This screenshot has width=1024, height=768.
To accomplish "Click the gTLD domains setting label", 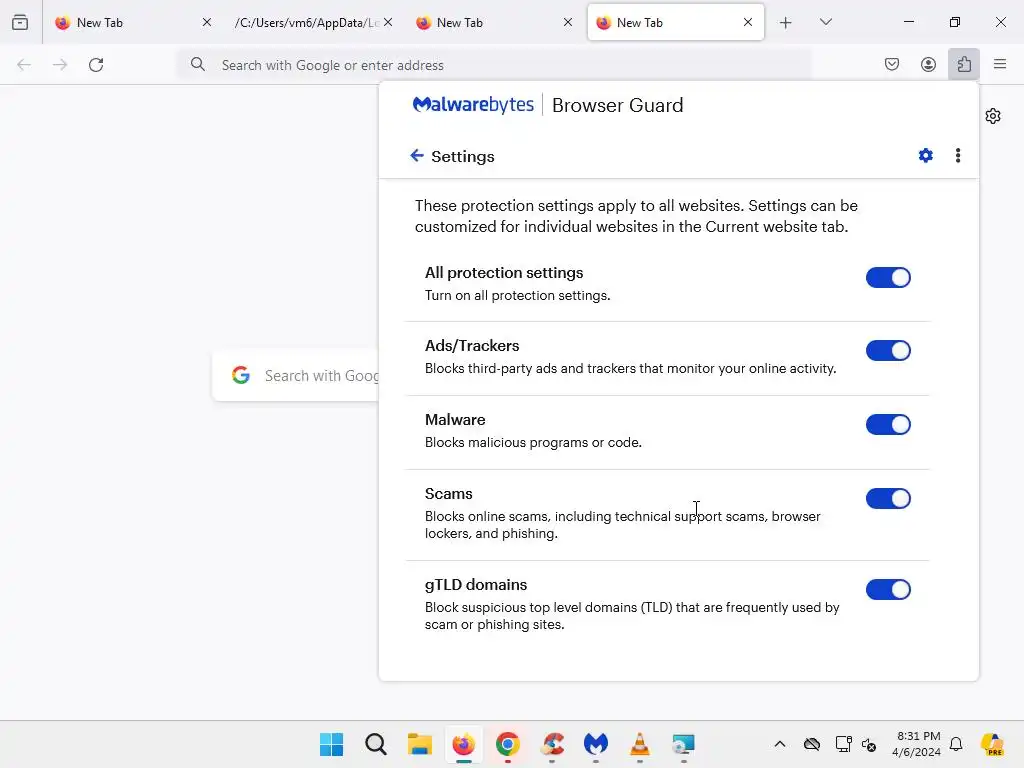I will (x=476, y=584).
